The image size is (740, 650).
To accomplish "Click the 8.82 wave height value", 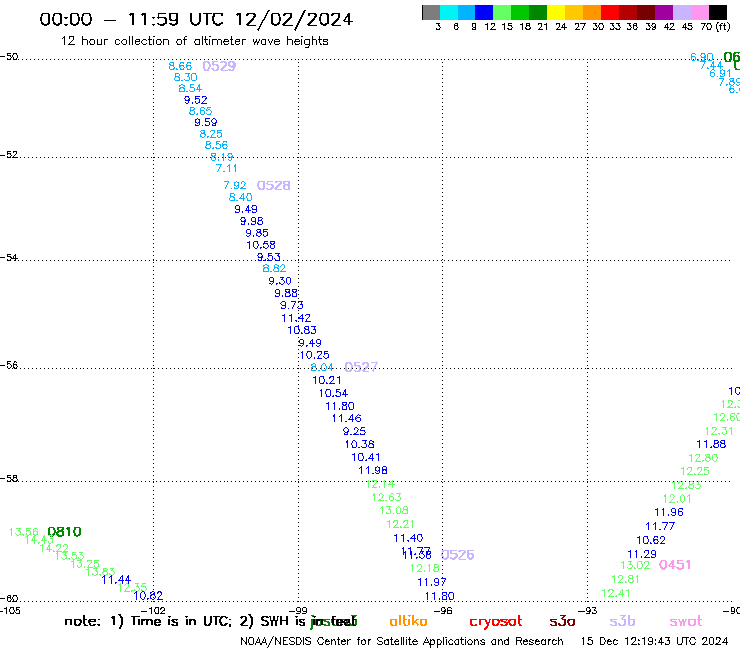I will point(274,268).
